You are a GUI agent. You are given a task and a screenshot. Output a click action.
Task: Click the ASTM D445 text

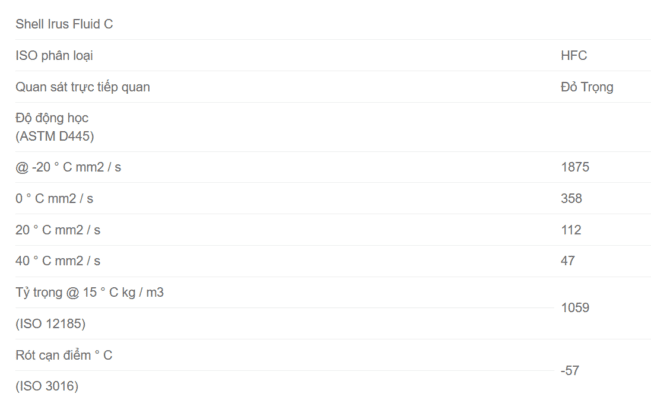click(54, 135)
